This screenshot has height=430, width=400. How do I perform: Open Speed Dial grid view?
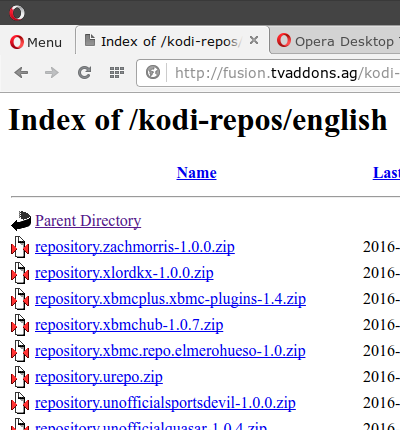pyautogui.click(x=117, y=72)
